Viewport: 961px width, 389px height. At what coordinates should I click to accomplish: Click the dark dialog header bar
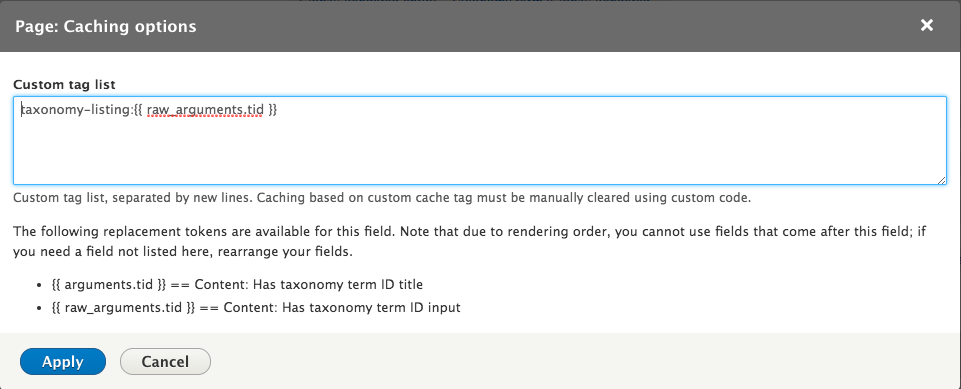click(480, 26)
